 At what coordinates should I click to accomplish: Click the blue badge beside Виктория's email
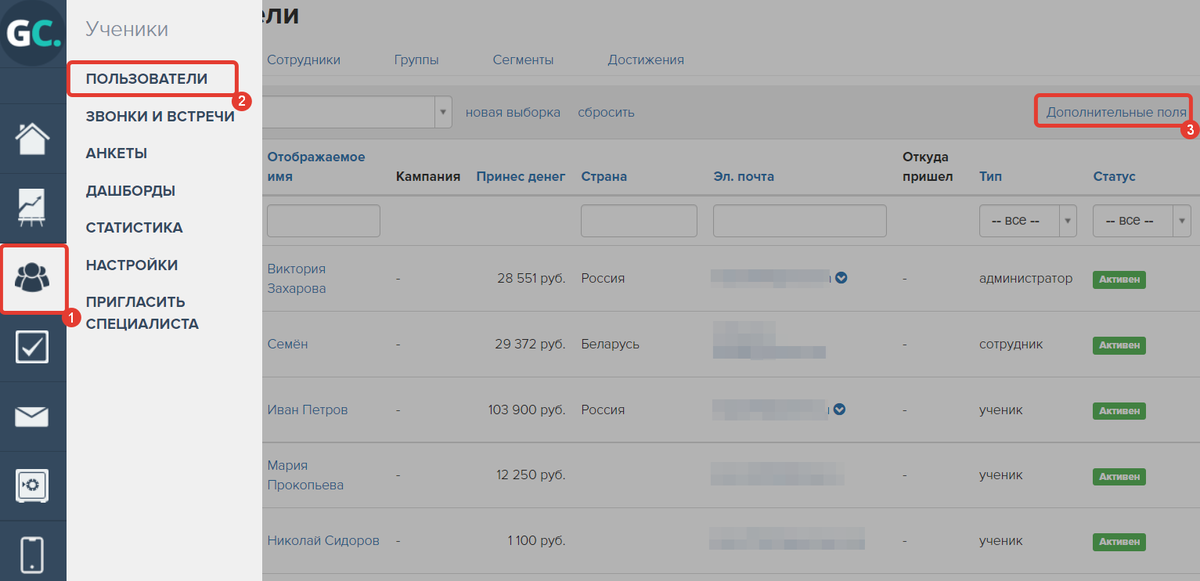coord(841,278)
